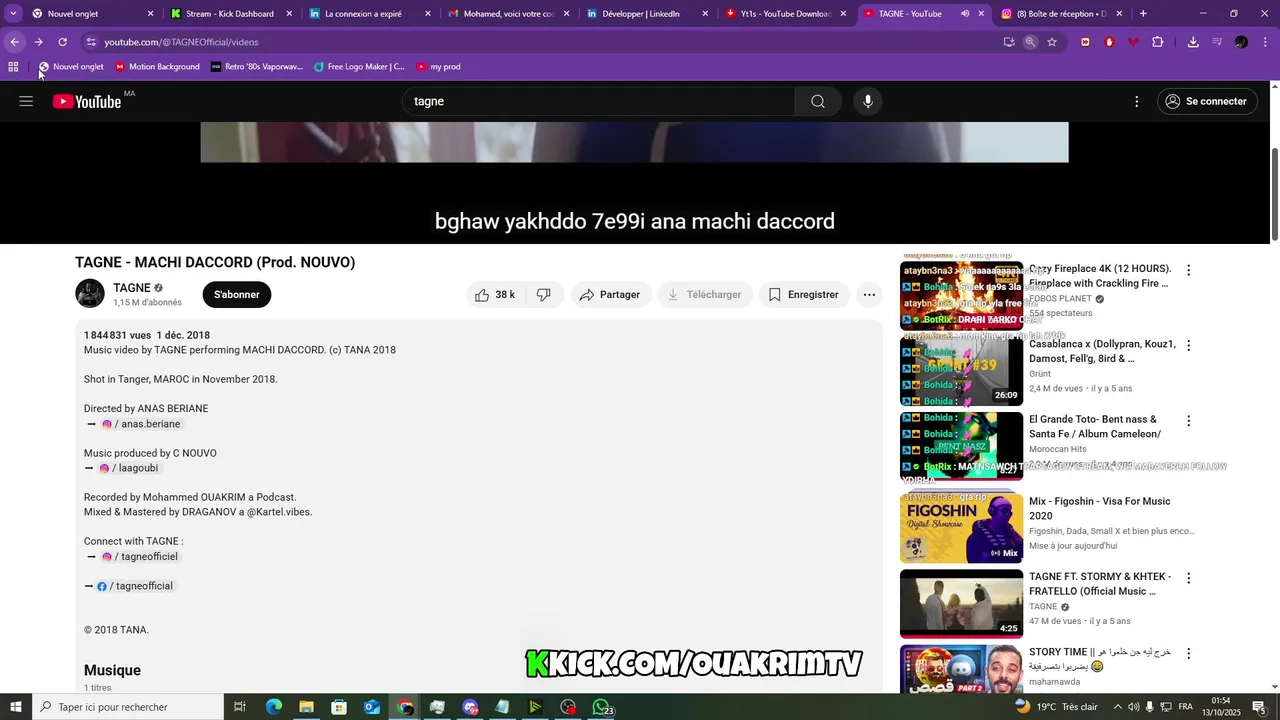
Task: Open the Free Logo Maker bookmark
Action: pyautogui.click(x=359, y=67)
